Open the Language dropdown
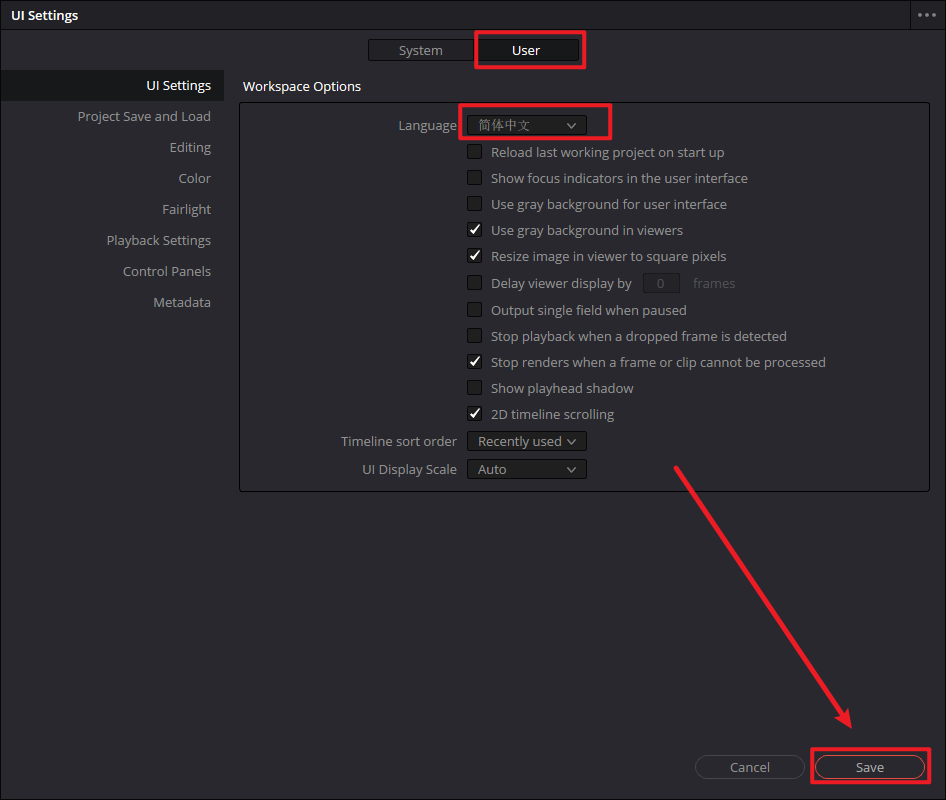 click(527, 125)
